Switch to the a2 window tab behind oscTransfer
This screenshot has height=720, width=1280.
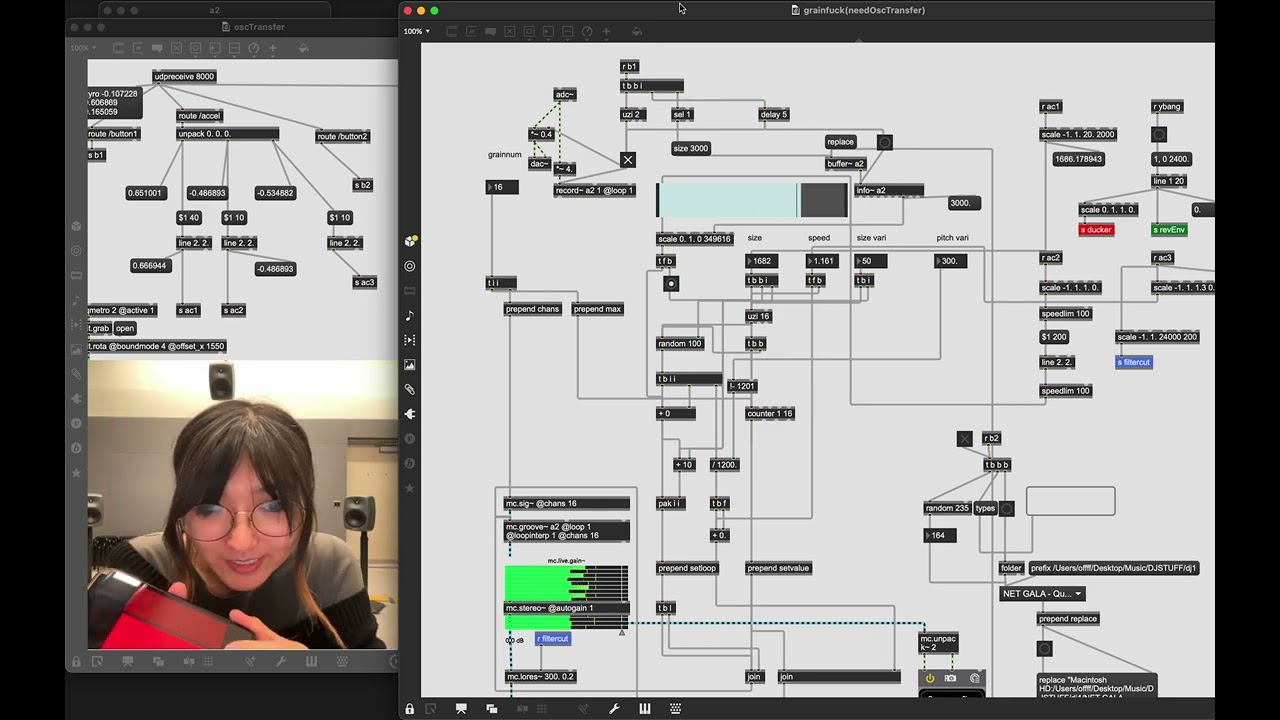coord(214,10)
